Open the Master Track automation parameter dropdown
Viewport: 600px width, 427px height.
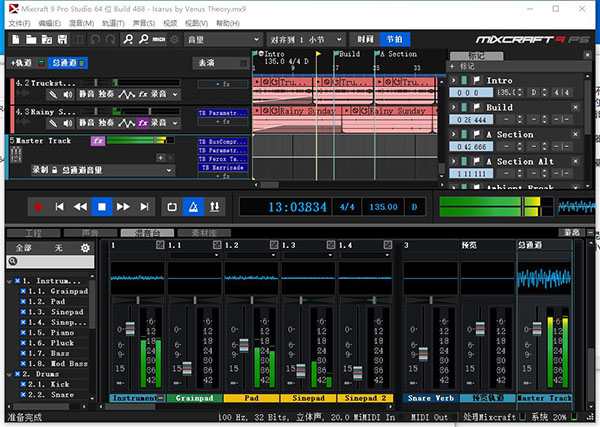(102, 170)
